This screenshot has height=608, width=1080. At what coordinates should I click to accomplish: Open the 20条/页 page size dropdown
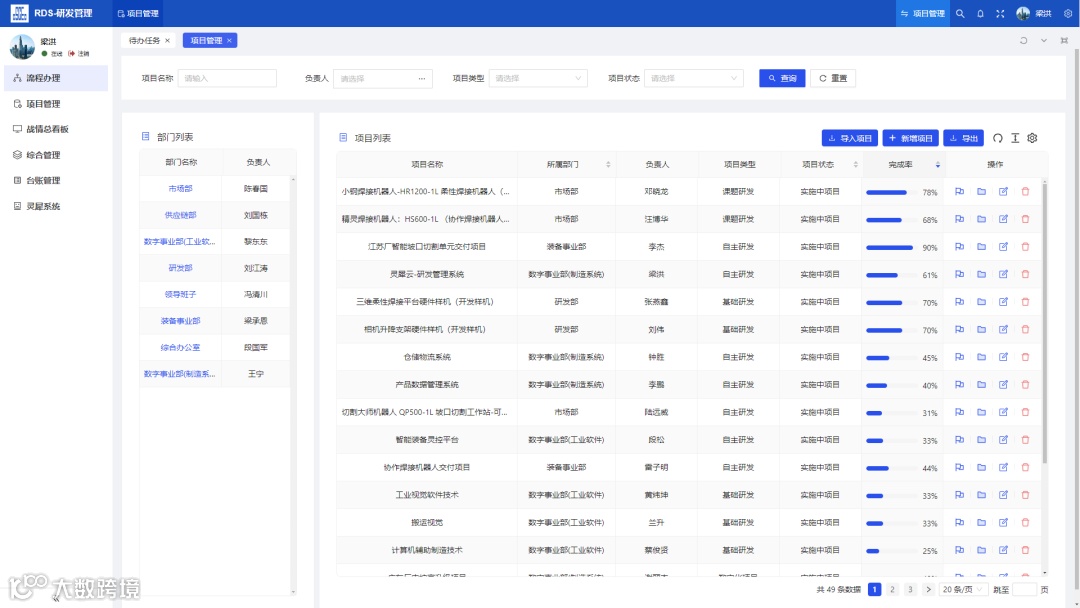tap(962, 589)
